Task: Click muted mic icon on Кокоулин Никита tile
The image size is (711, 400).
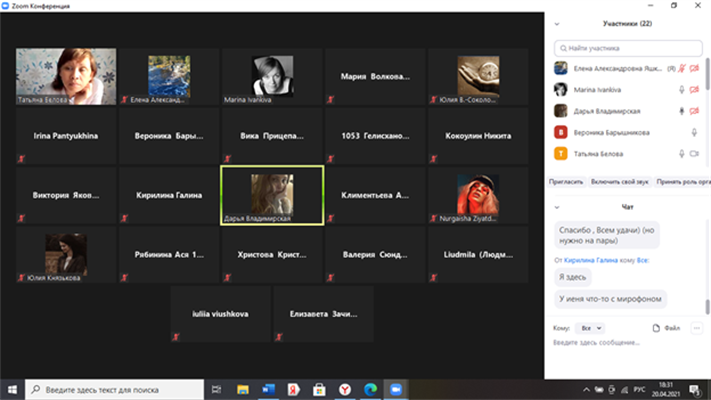Action: (433, 159)
